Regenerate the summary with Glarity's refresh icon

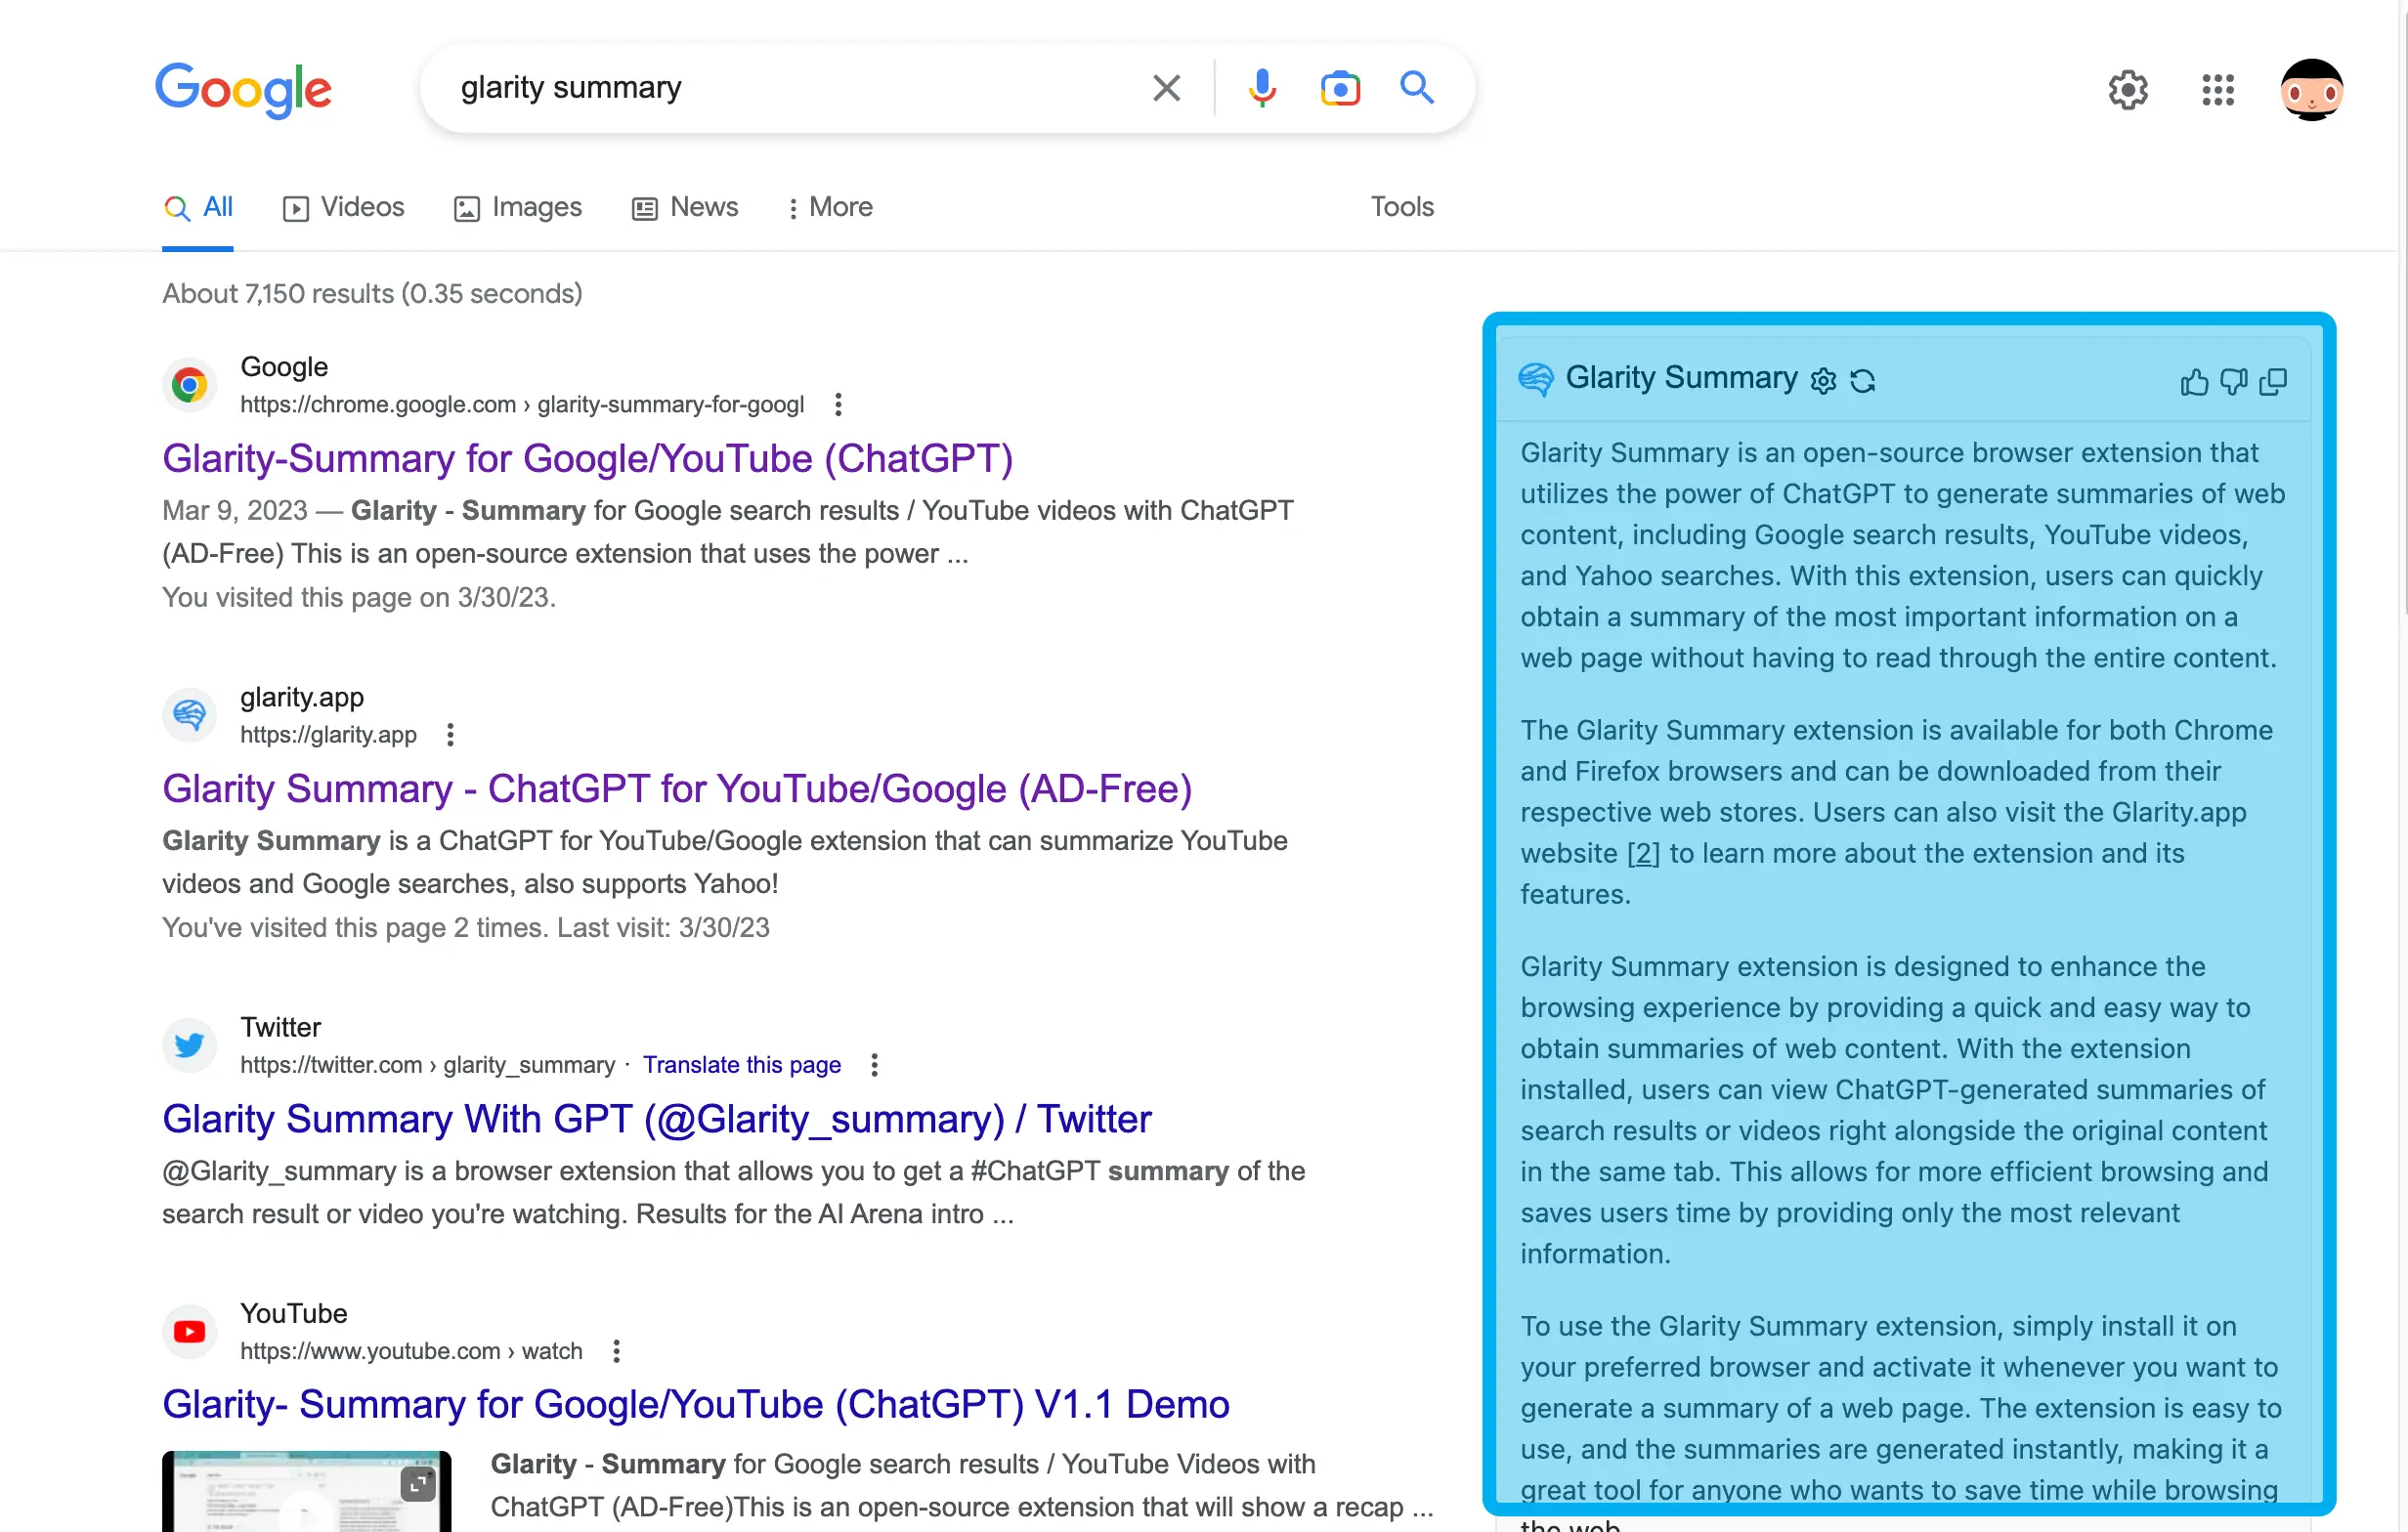tap(1863, 380)
